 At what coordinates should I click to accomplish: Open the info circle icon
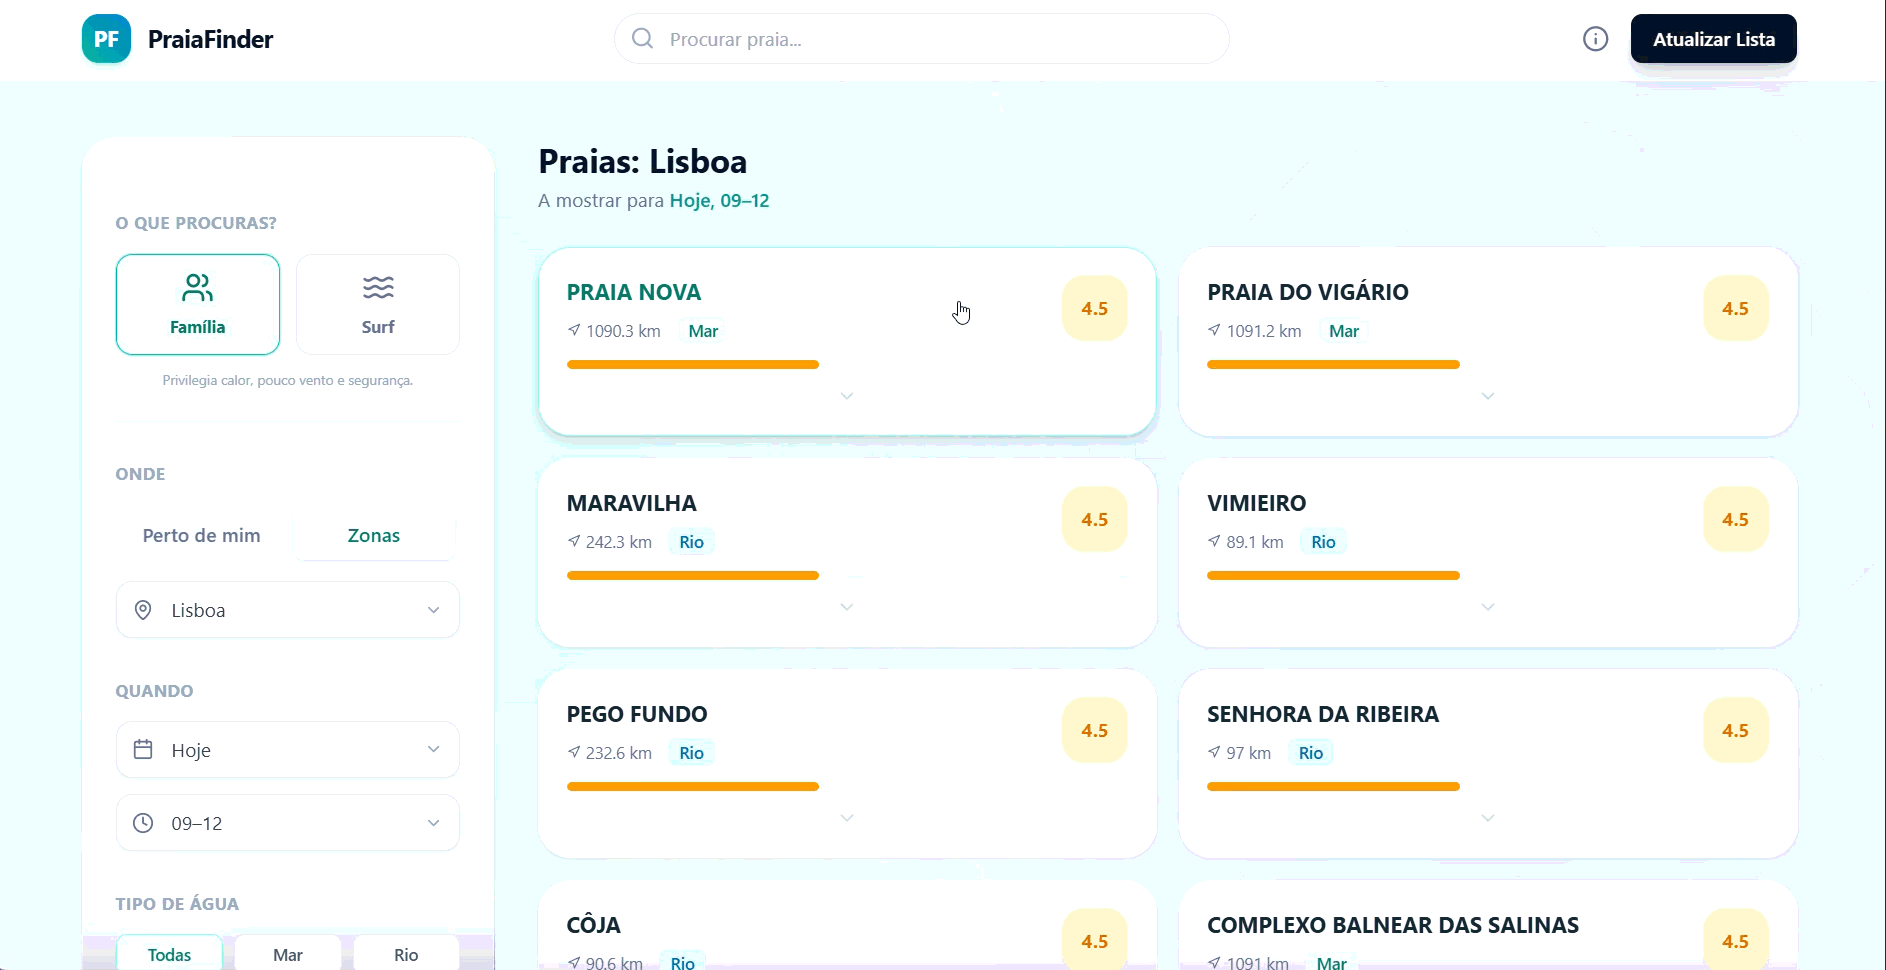[x=1595, y=39]
